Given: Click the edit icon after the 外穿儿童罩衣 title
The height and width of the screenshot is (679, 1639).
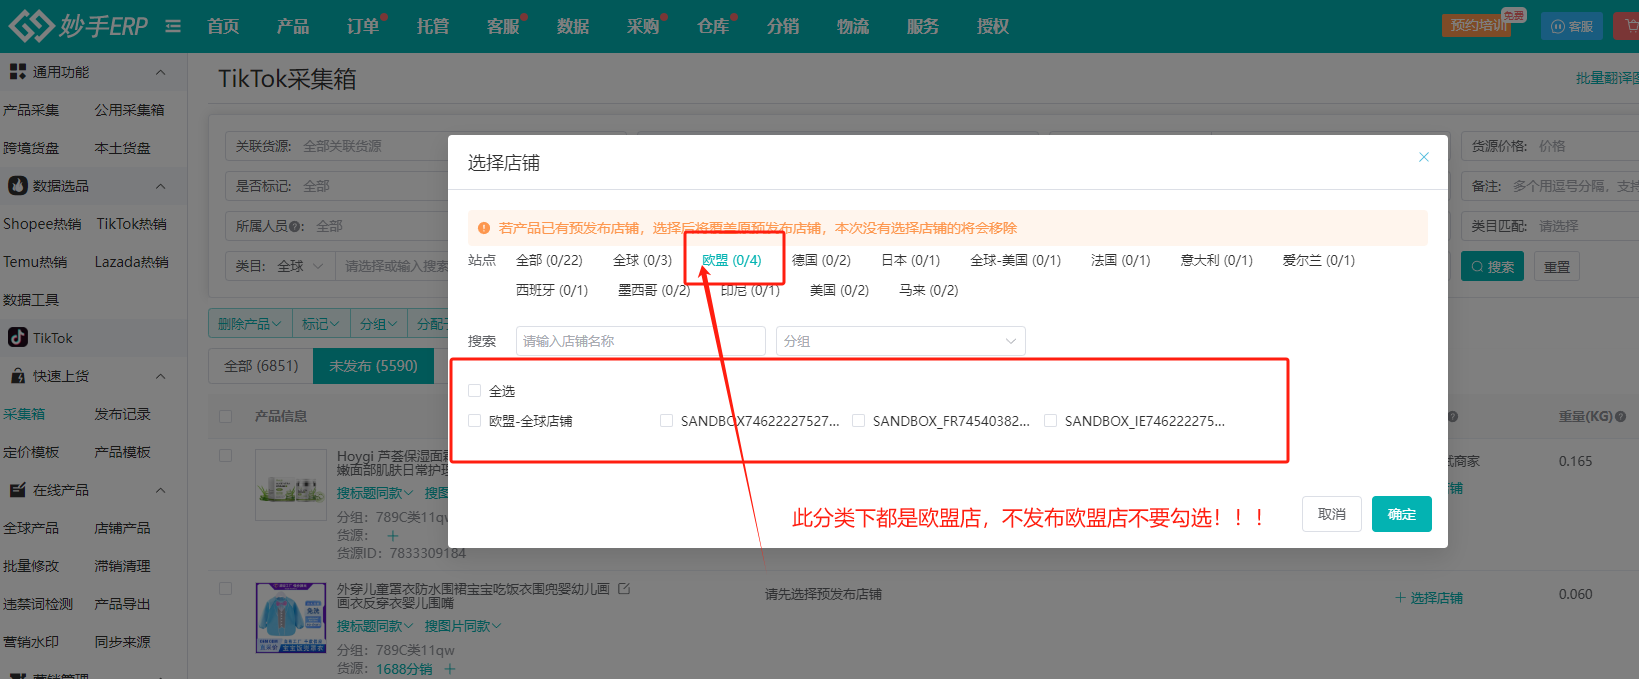Looking at the screenshot, I should [x=624, y=589].
